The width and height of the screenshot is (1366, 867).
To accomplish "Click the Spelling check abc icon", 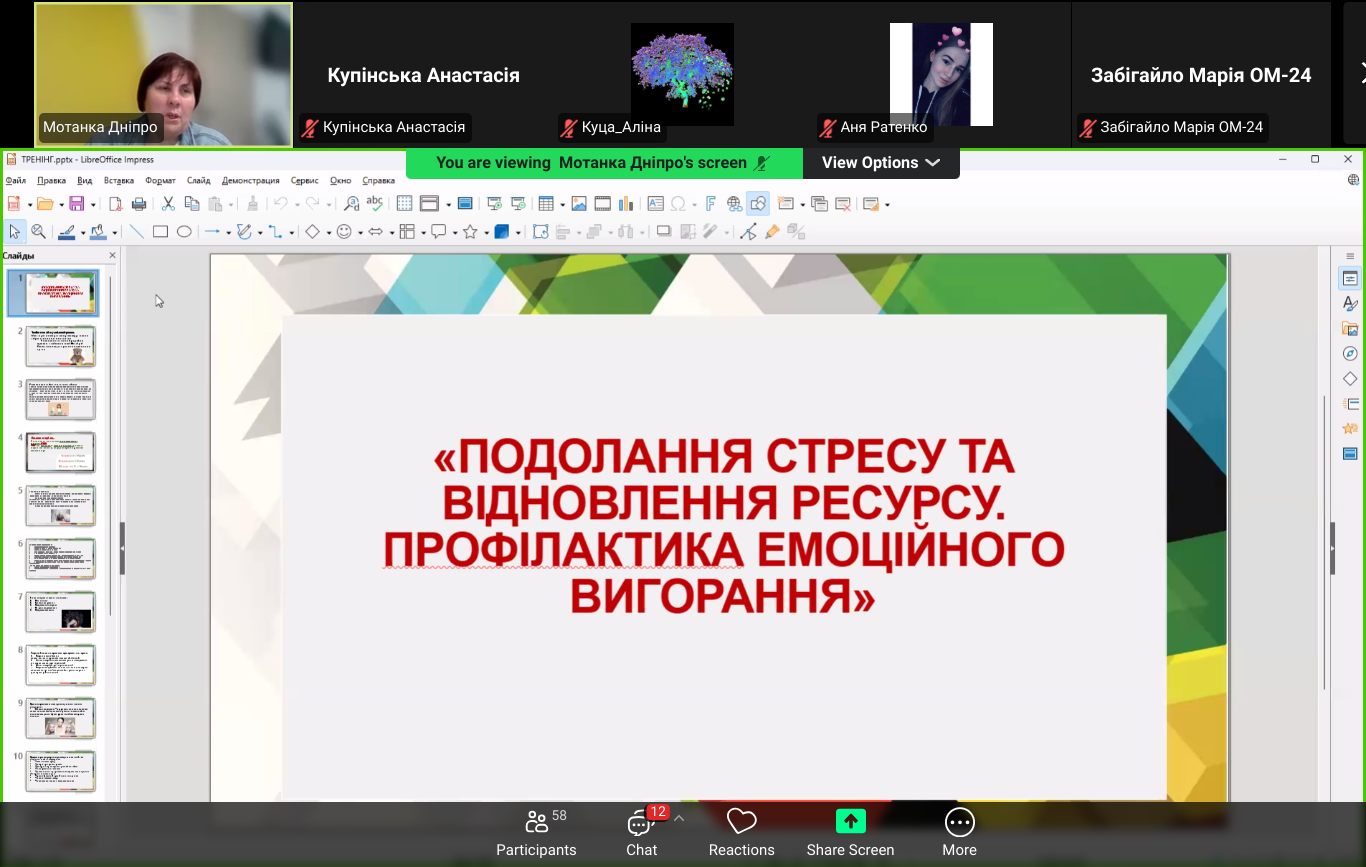I will click(375, 204).
